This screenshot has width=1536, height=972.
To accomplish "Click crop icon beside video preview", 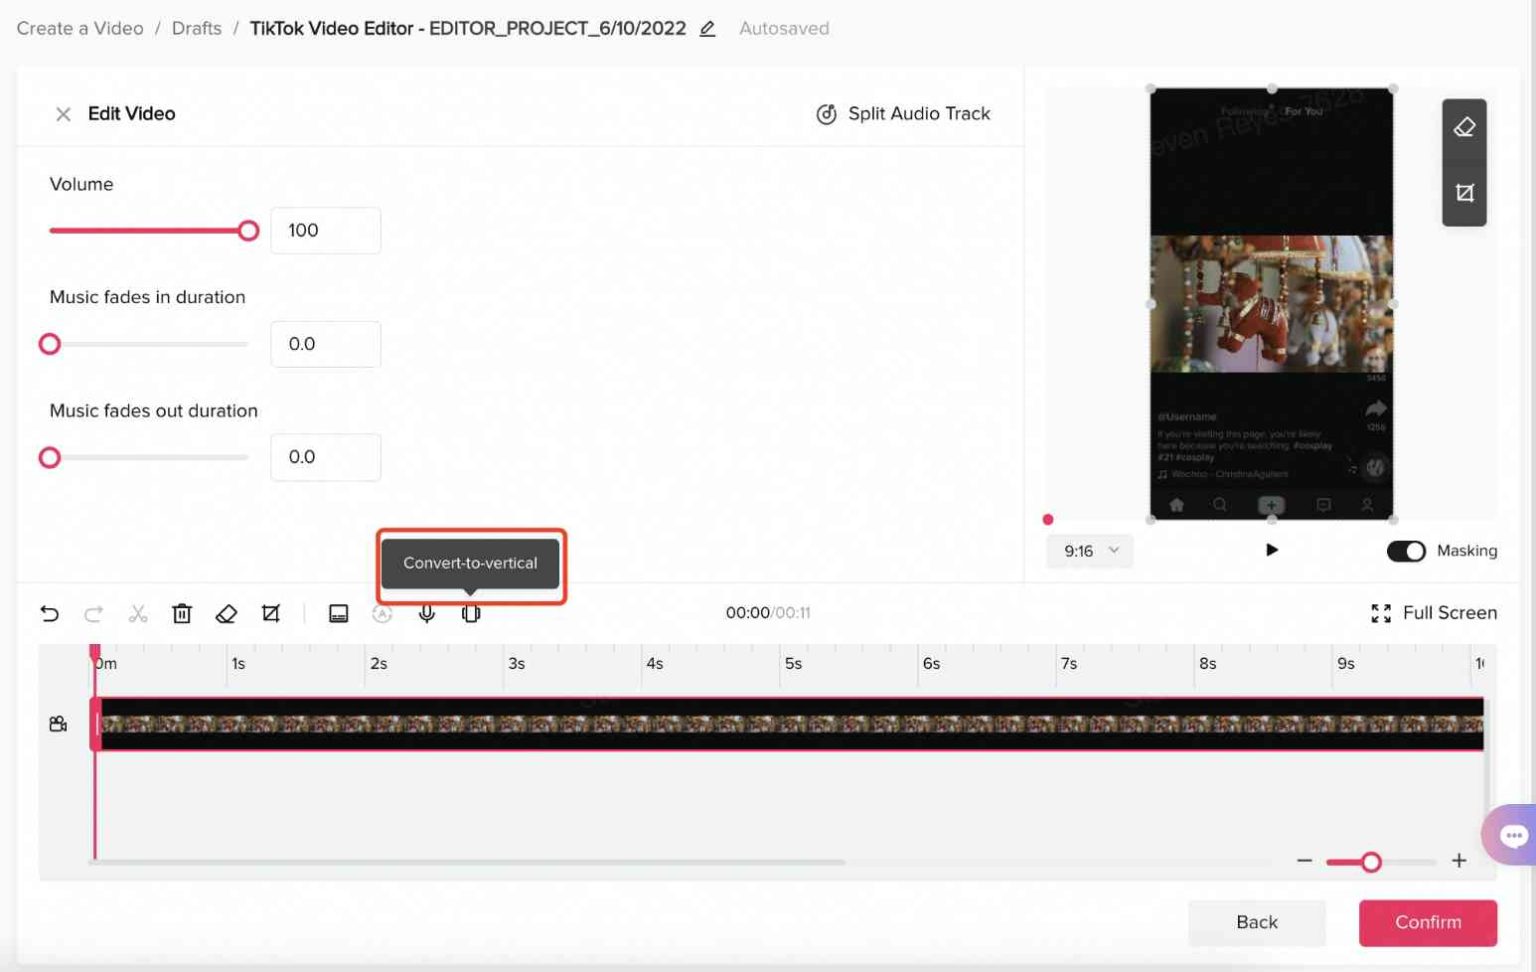I will [x=1464, y=193].
